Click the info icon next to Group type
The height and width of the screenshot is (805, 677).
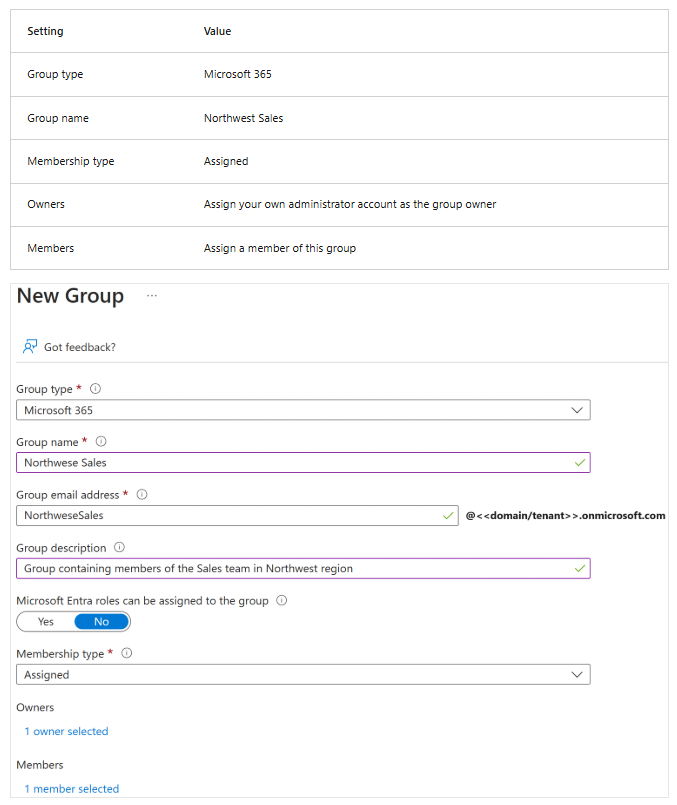tap(96, 389)
